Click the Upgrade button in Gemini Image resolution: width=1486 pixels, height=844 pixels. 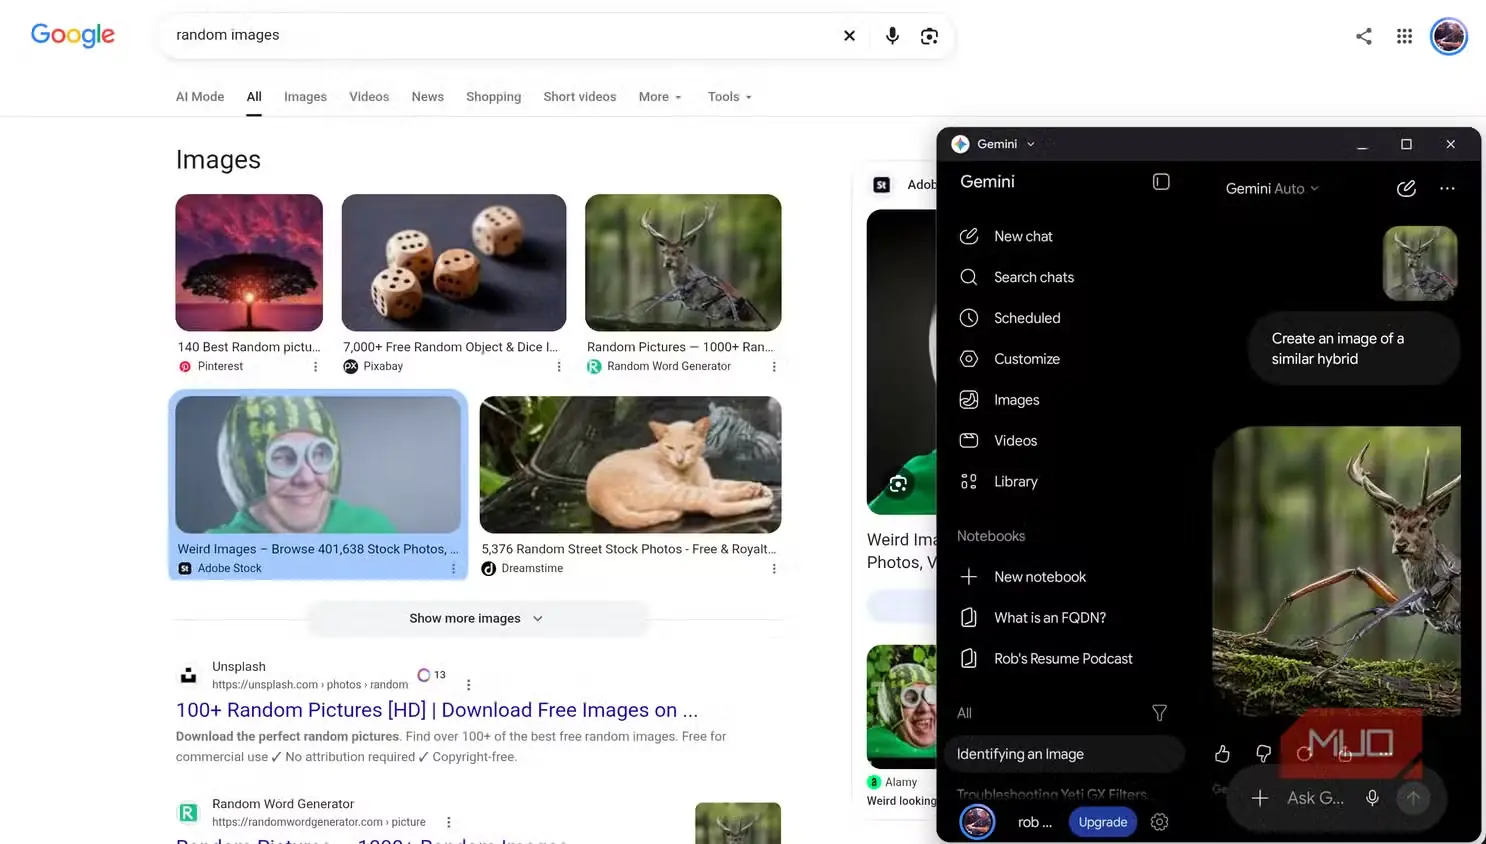coord(1103,822)
